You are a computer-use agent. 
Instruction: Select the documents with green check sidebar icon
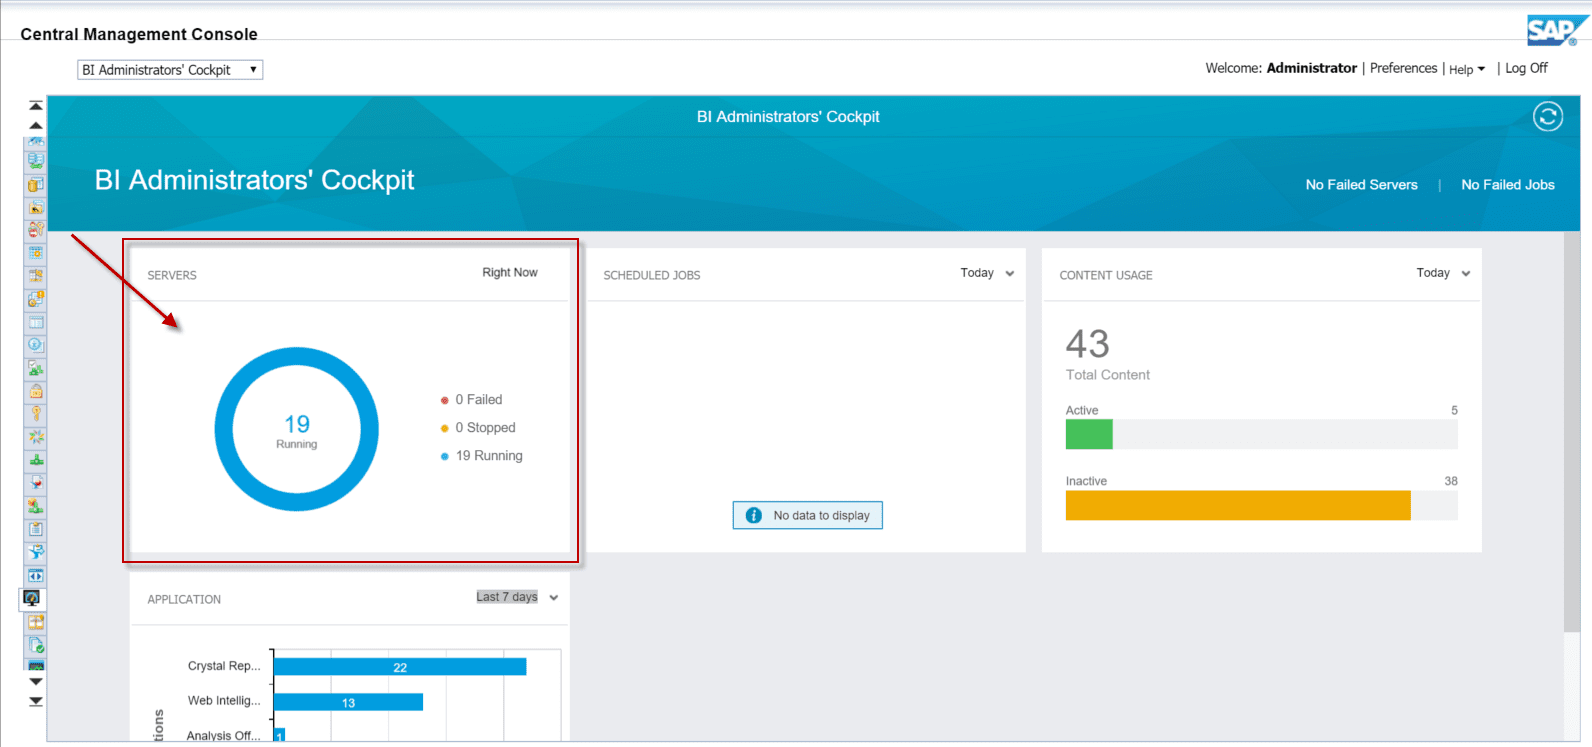point(36,645)
